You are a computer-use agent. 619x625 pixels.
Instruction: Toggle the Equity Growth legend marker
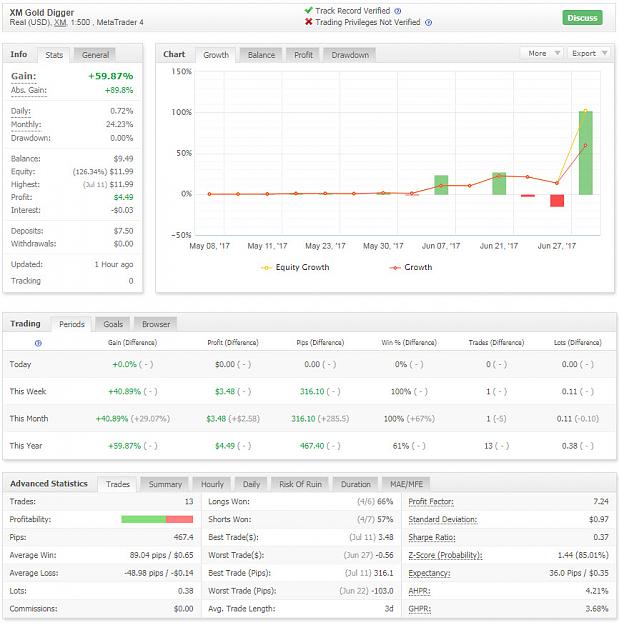266,267
